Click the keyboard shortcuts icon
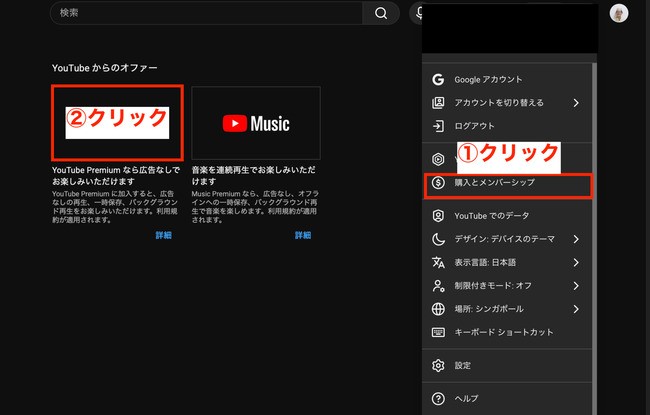This screenshot has width=650, height=415. pos(438,332)
